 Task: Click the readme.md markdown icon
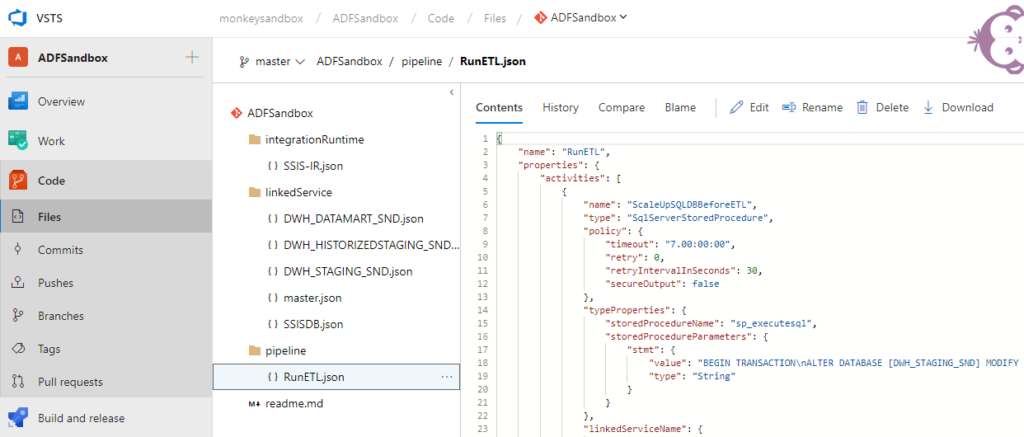coord(254,404)
